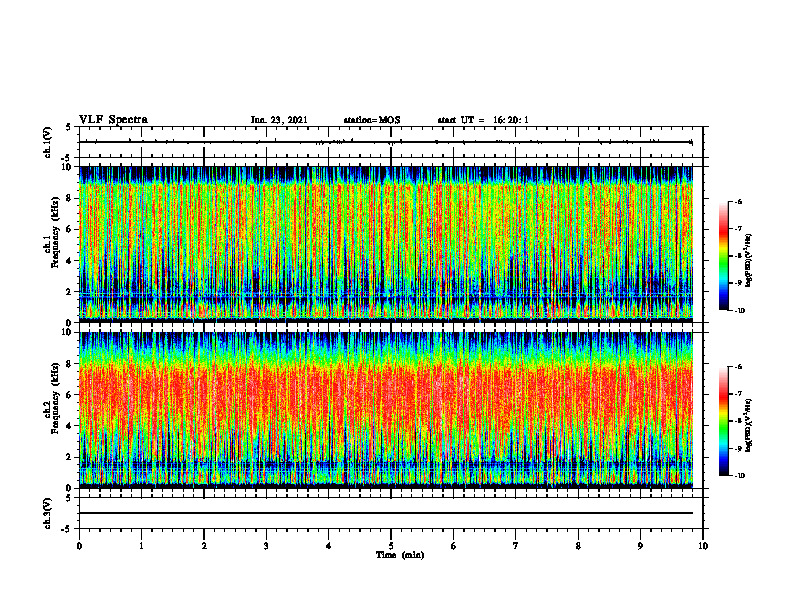The image size is (792, 612).
Task: Click the "station=MOS" label
Action: tap(372, 120)
